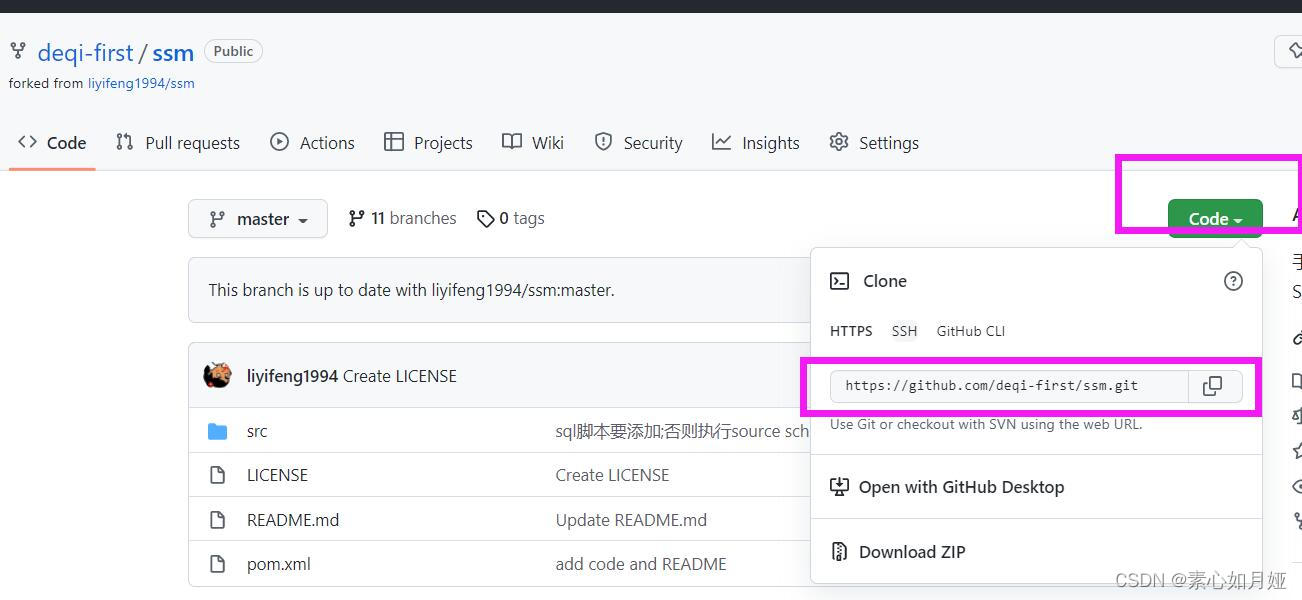Open the src folder name
The width and height of the screenshot is (1302, 600).
tap(257, 431)
